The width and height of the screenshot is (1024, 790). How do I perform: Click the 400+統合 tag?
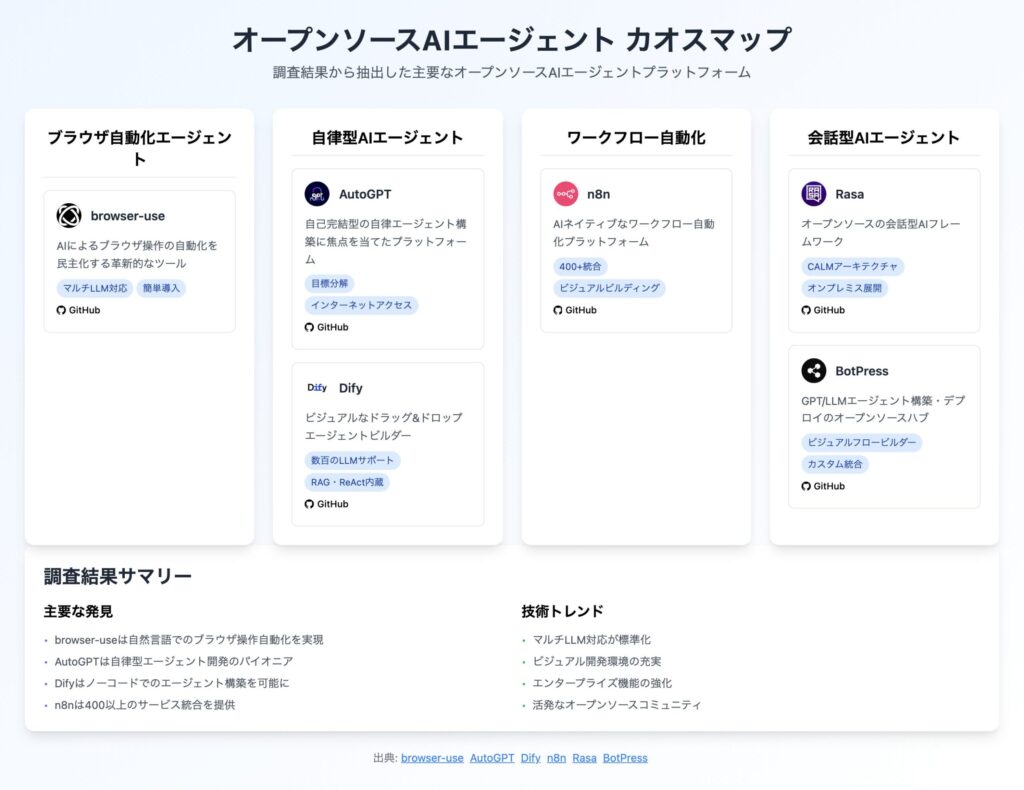[x=580, y=266]
